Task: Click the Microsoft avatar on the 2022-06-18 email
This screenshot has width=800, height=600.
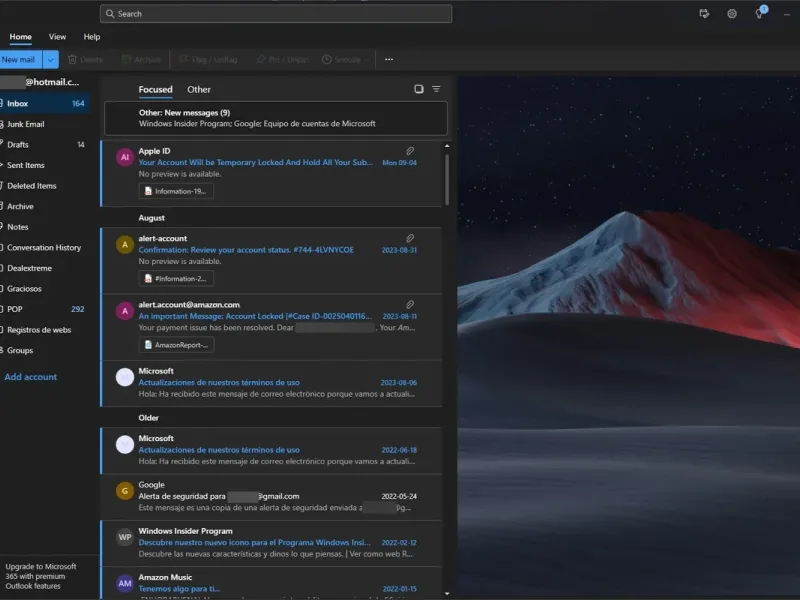Action: [x=125, y=444]
